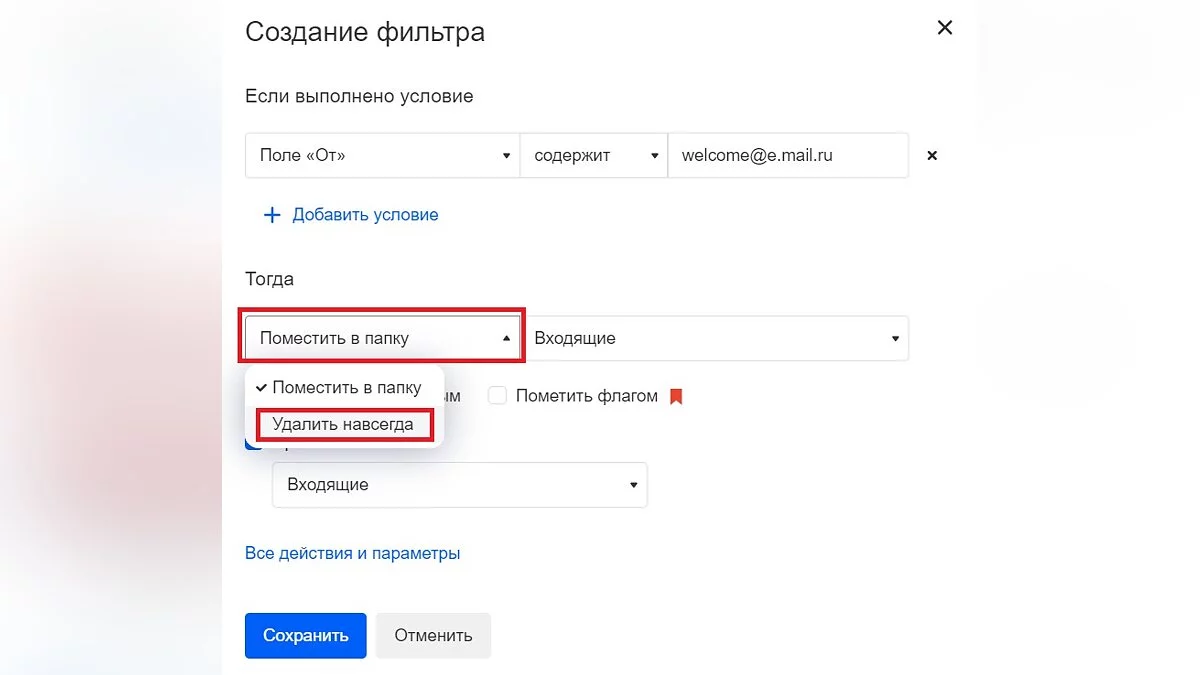The height and width of the screenshot is (675, 1200).
Task: Remove the condition using the small x icon
Action: pos(932,156)
